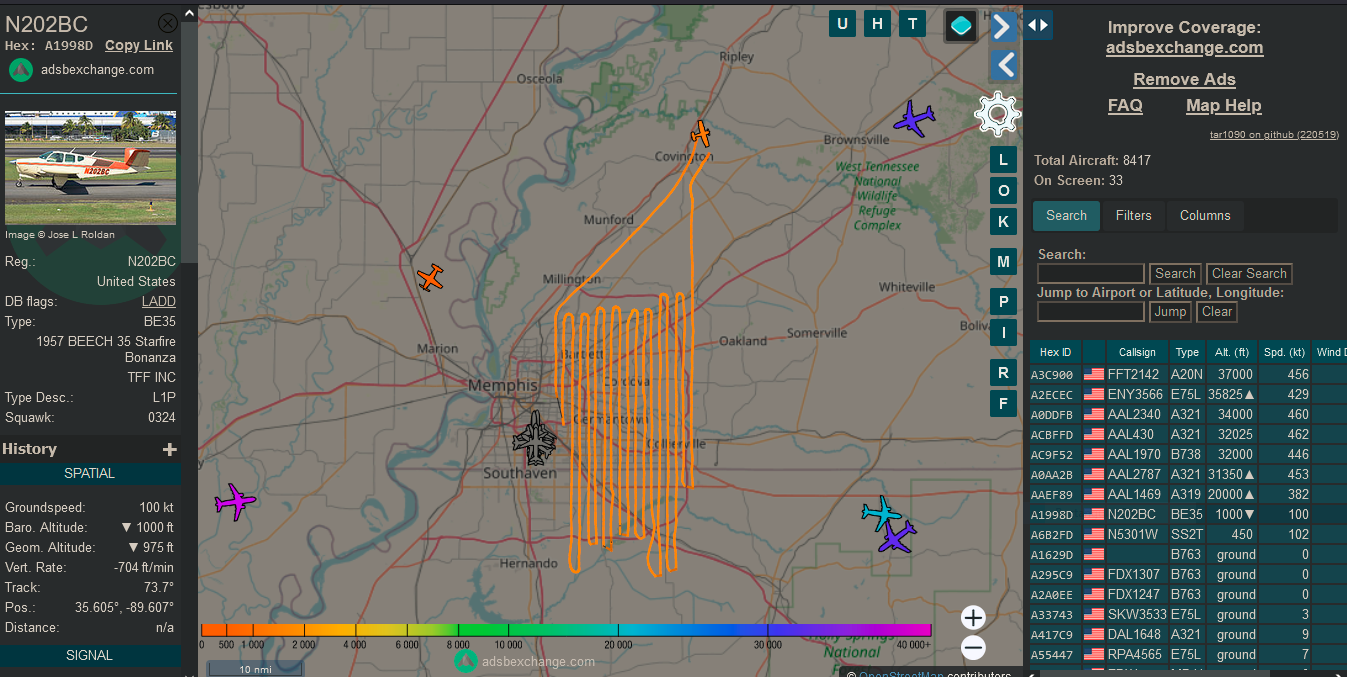Open the LADD database flag link
The height and width of the screenshot is (677, 1347).
158,301
